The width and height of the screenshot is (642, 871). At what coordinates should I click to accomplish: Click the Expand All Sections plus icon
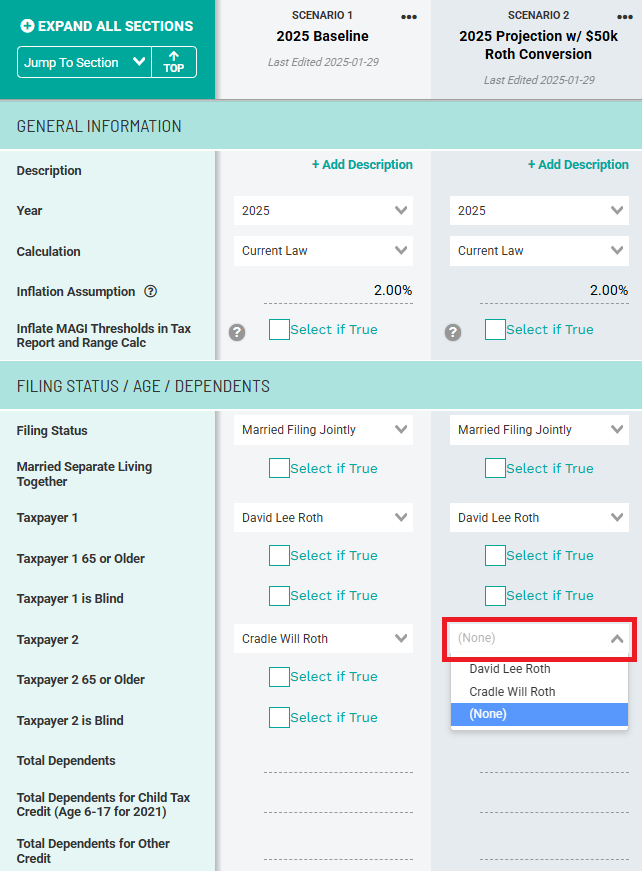pos(27,25)
